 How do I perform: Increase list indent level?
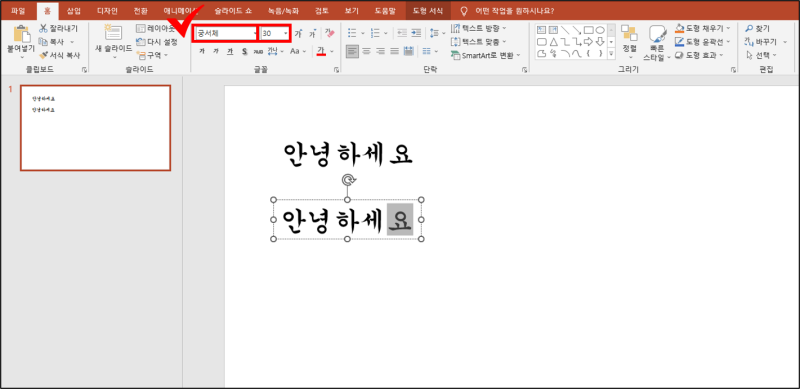(x=416, y=33)
